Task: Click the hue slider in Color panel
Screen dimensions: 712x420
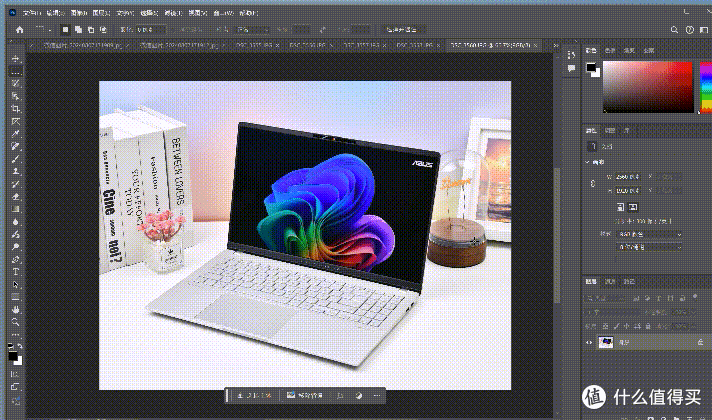Action: click(x=706, y=87)
